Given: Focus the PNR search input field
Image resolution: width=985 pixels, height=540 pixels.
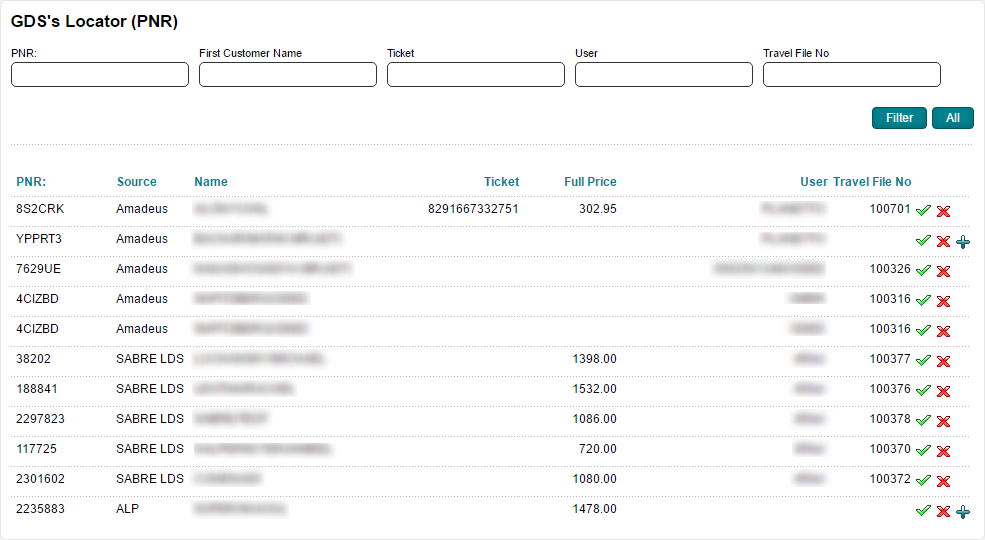Looking at the screenshot, I should [100, 75].
